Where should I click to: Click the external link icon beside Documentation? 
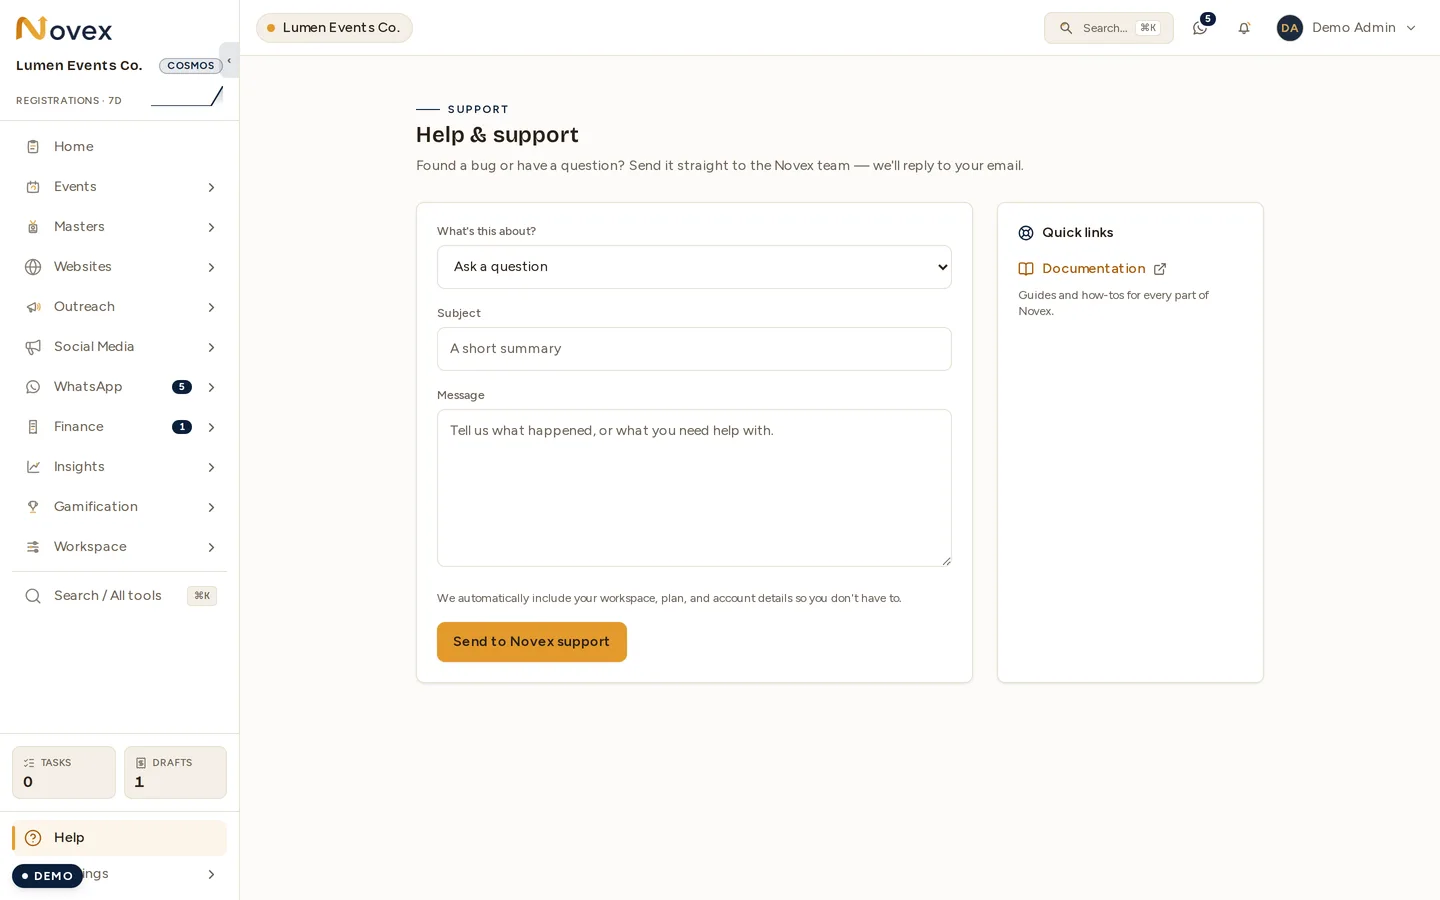click(x=1160, y=269)
